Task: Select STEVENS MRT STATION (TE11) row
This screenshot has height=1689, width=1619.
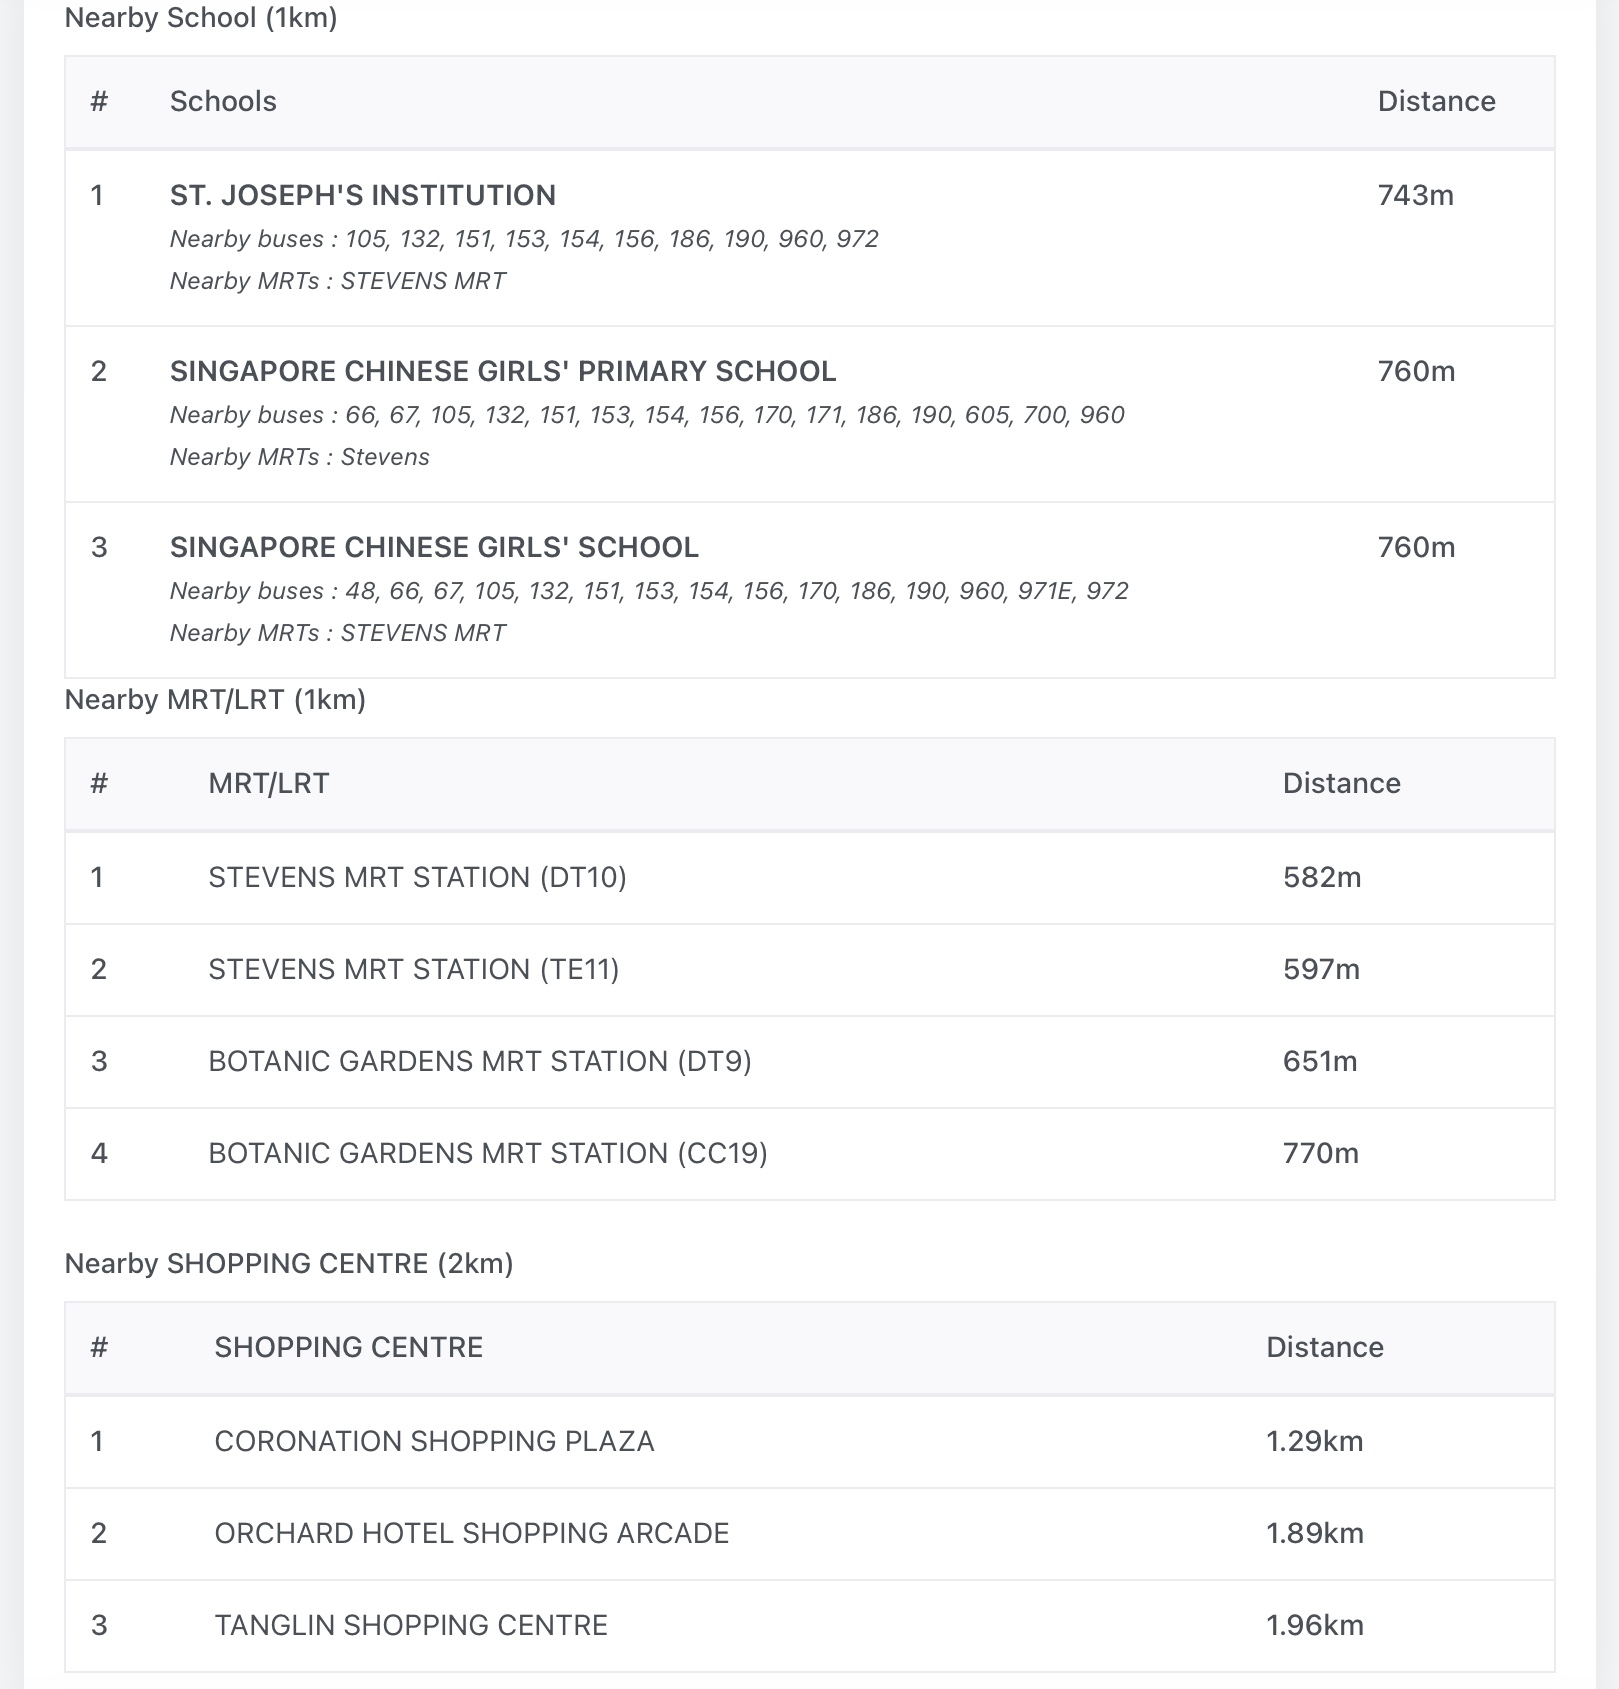Action: pyautogui.click(x=413, y=969)
